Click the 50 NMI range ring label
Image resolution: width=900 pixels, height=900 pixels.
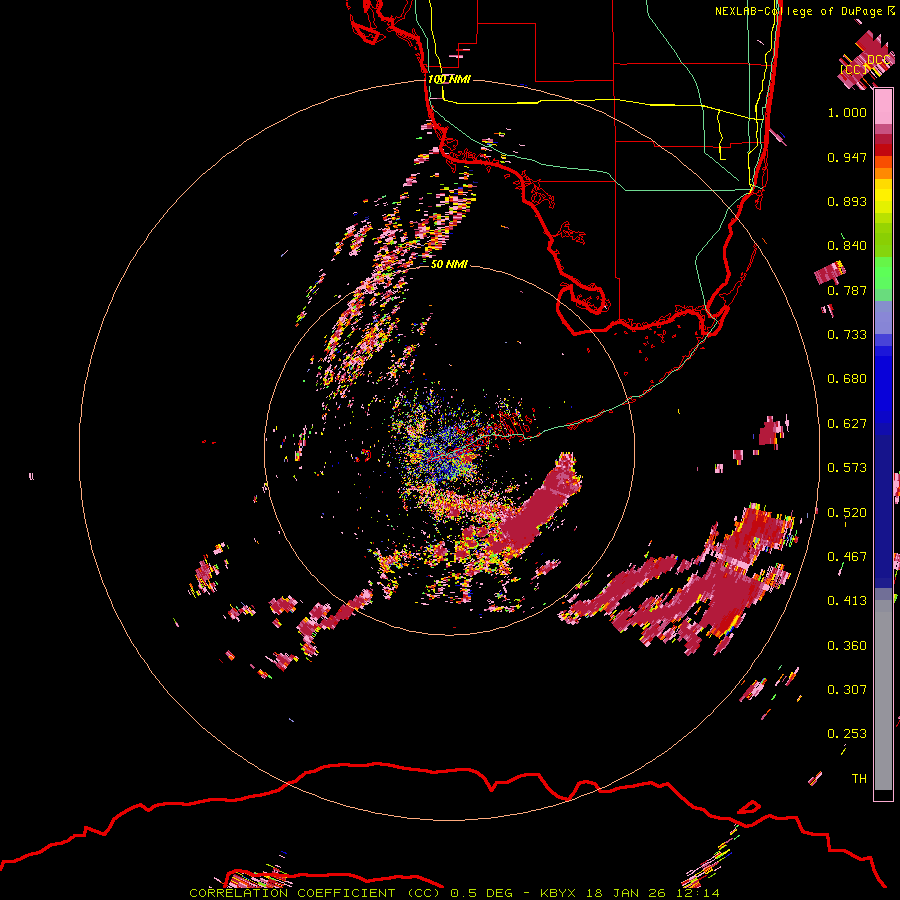[x=449, y=264]
